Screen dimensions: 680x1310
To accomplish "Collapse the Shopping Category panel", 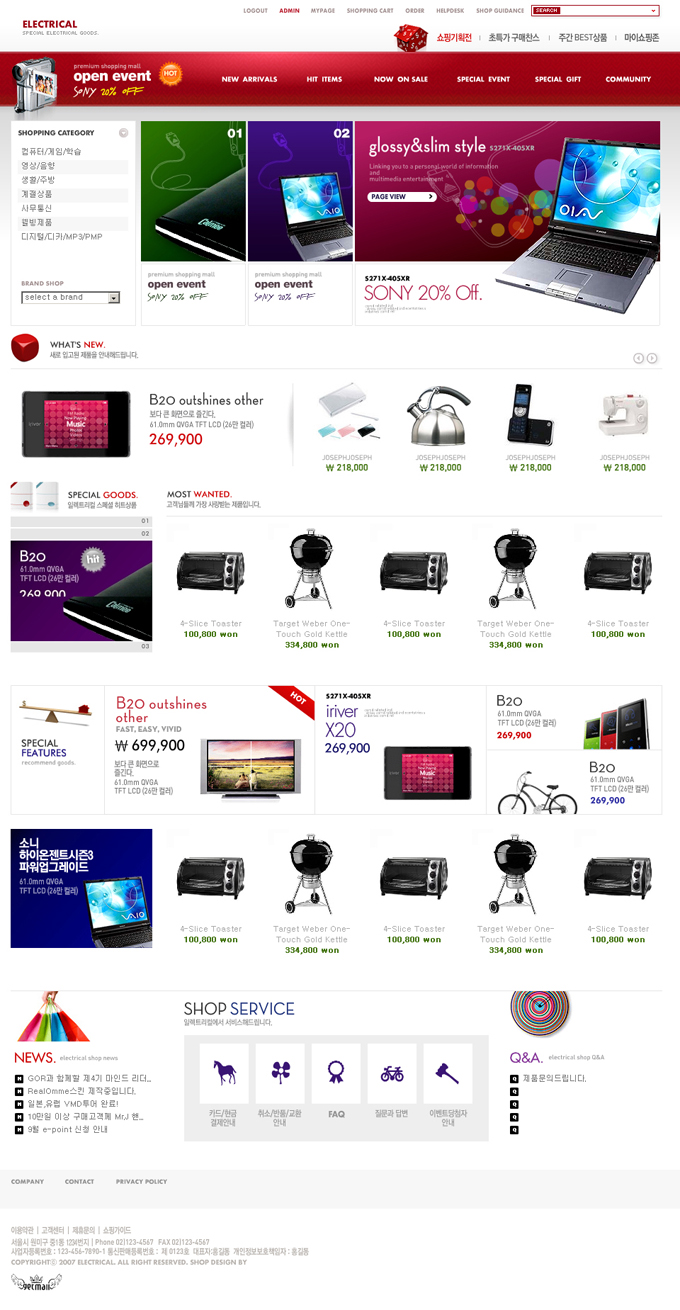I will click(x=124, y=133).
